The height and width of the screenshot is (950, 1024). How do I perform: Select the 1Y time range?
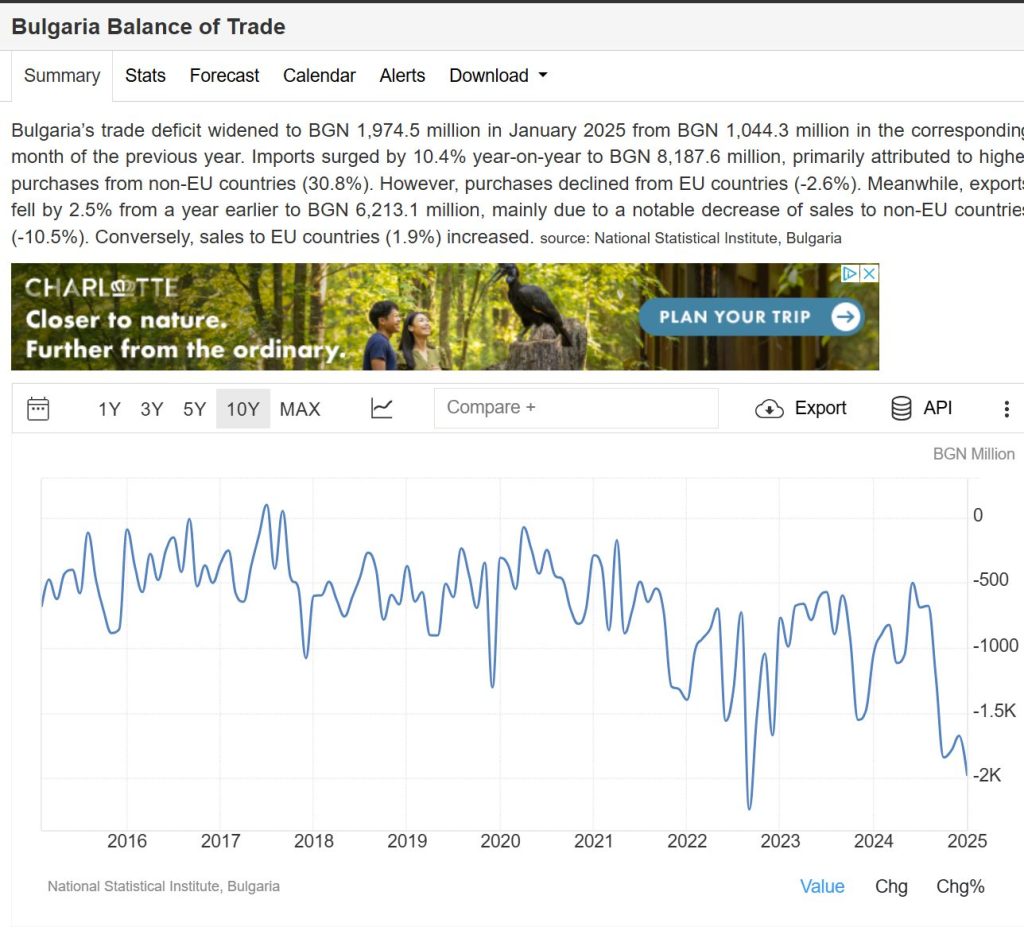coord(109,409)
